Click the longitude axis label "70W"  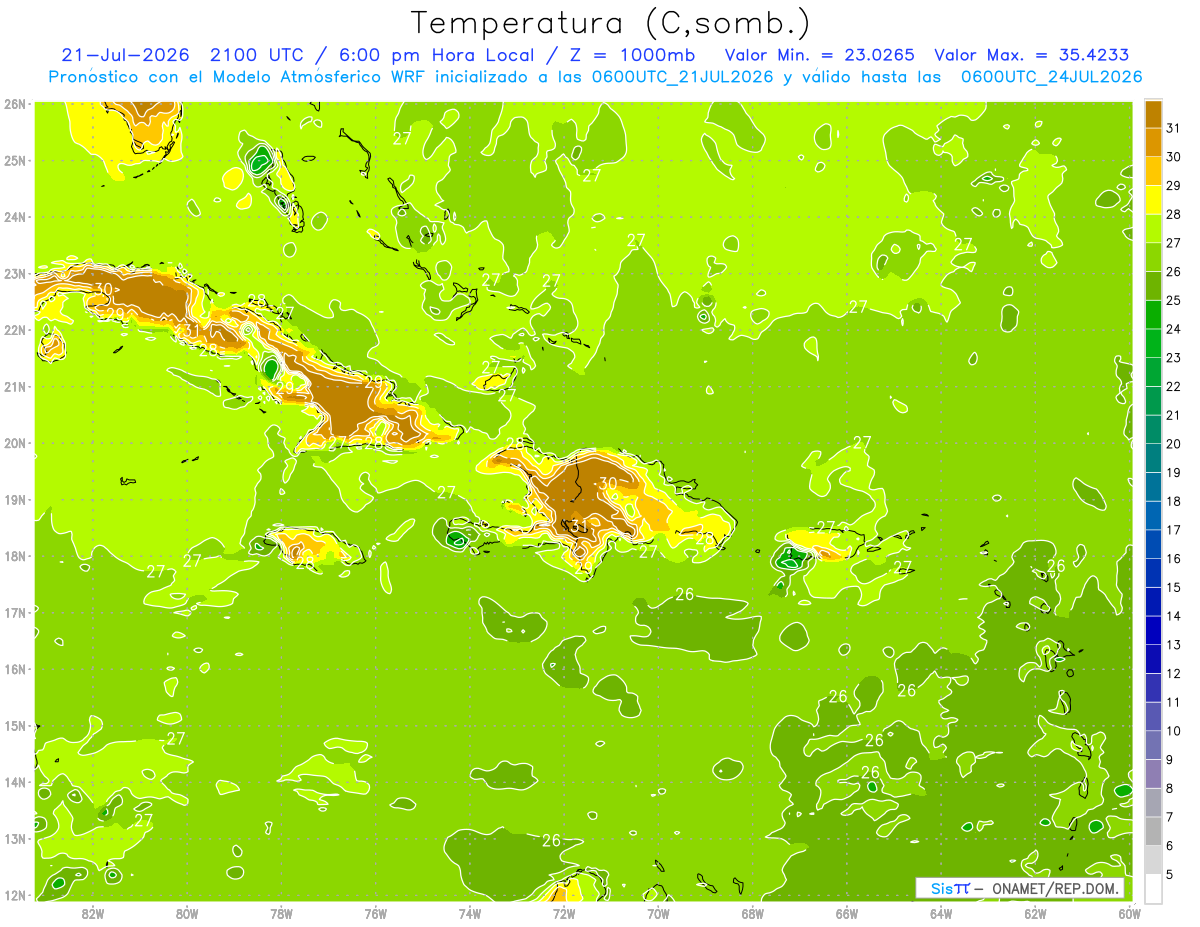tap(658, 913)
